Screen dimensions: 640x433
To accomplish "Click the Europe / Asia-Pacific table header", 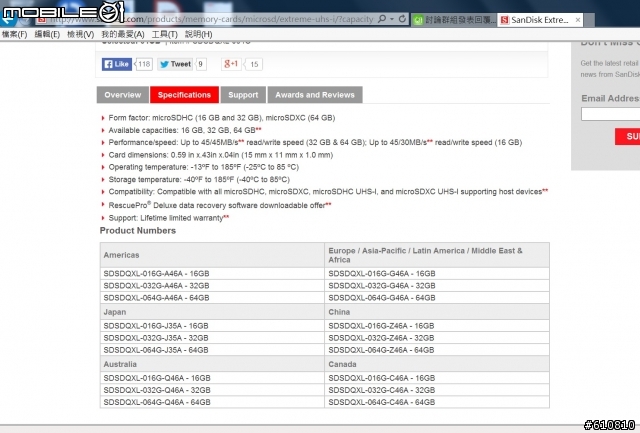I will point(437,255).
